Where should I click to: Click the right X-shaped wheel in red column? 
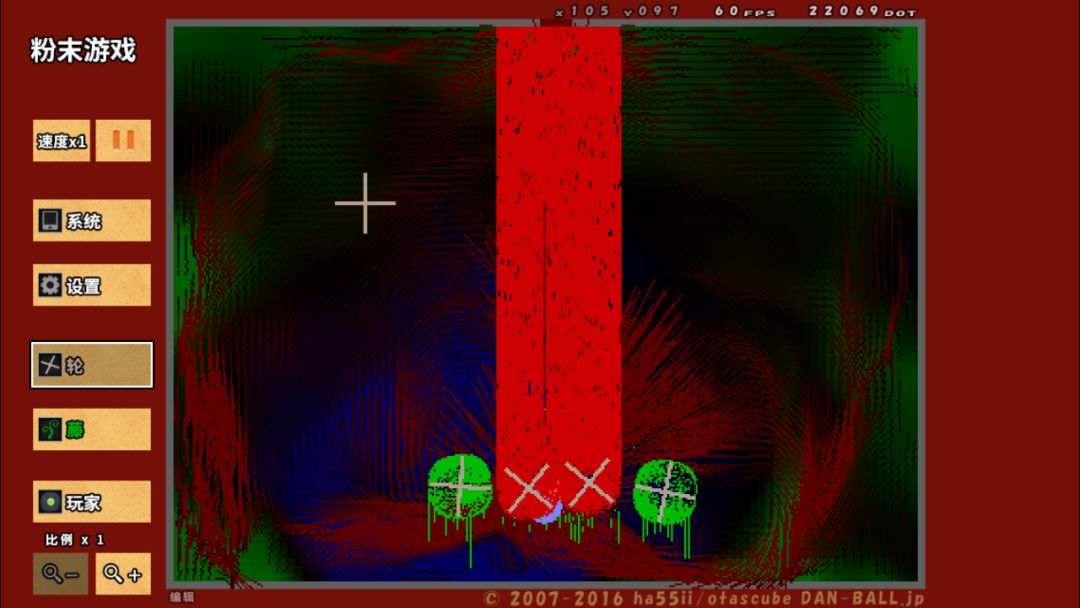[589, 482]
